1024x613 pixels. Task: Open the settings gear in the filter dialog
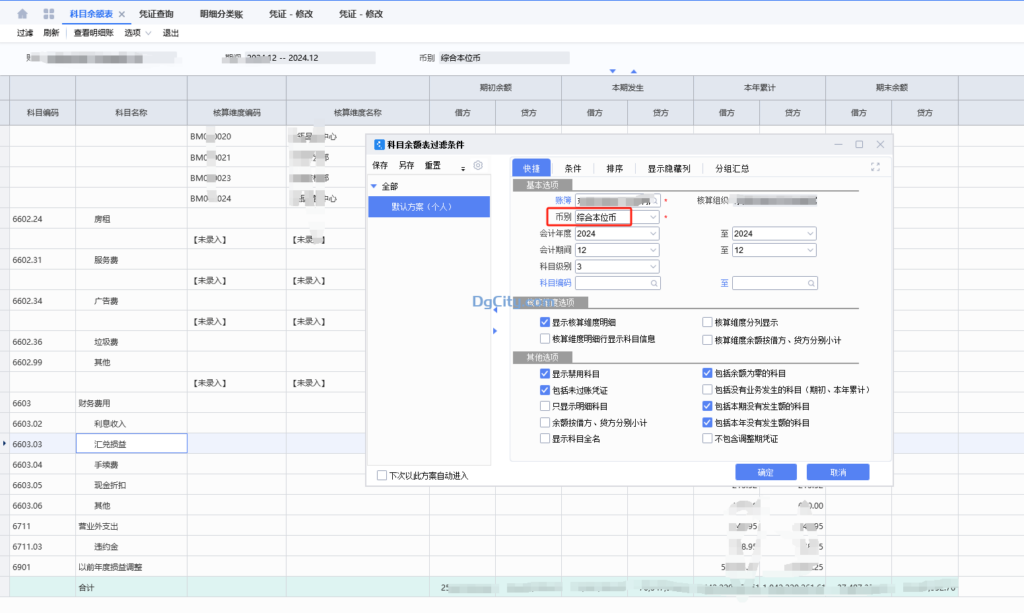tap(478, 165)
